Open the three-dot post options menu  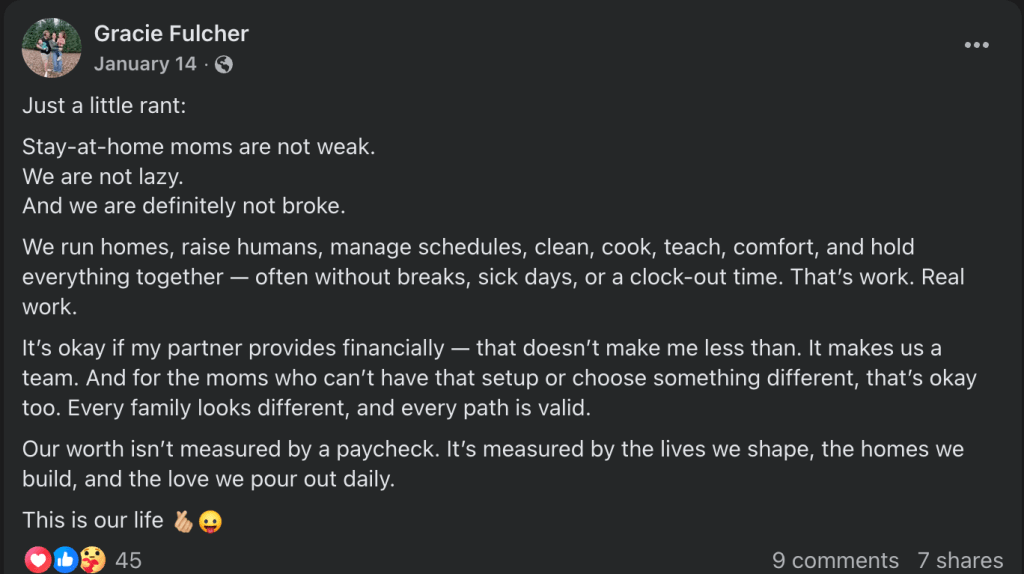point(976,46)
